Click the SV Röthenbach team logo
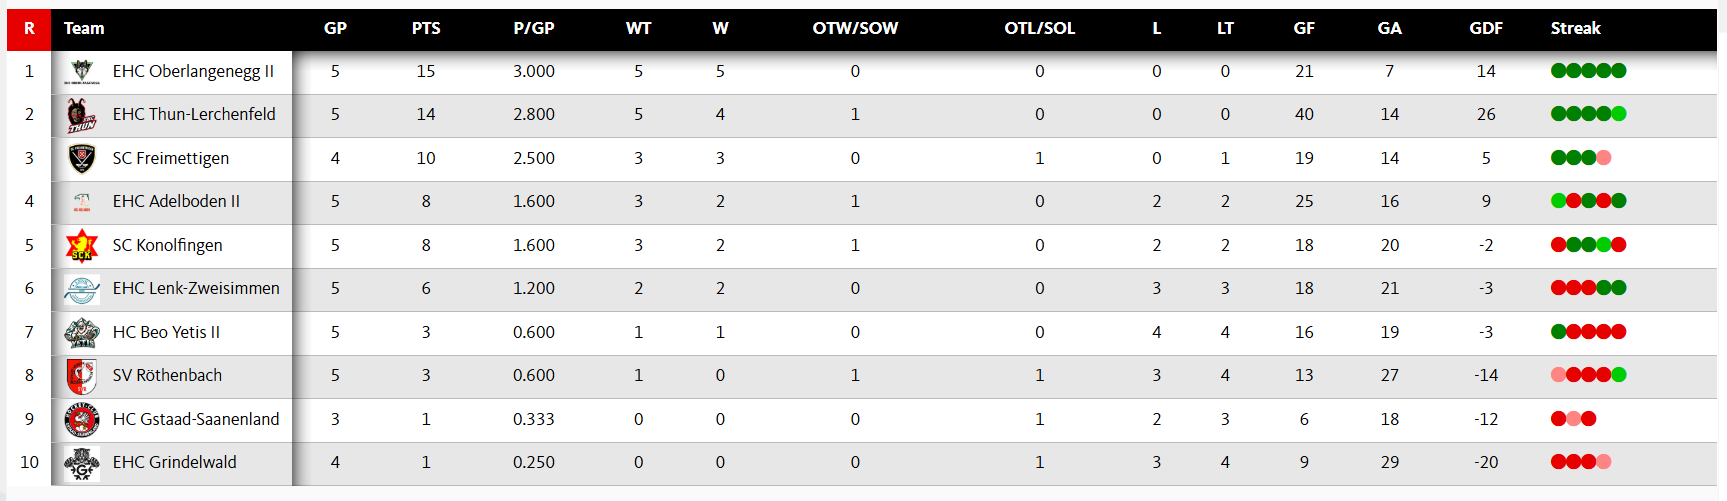 pos(82,376)
